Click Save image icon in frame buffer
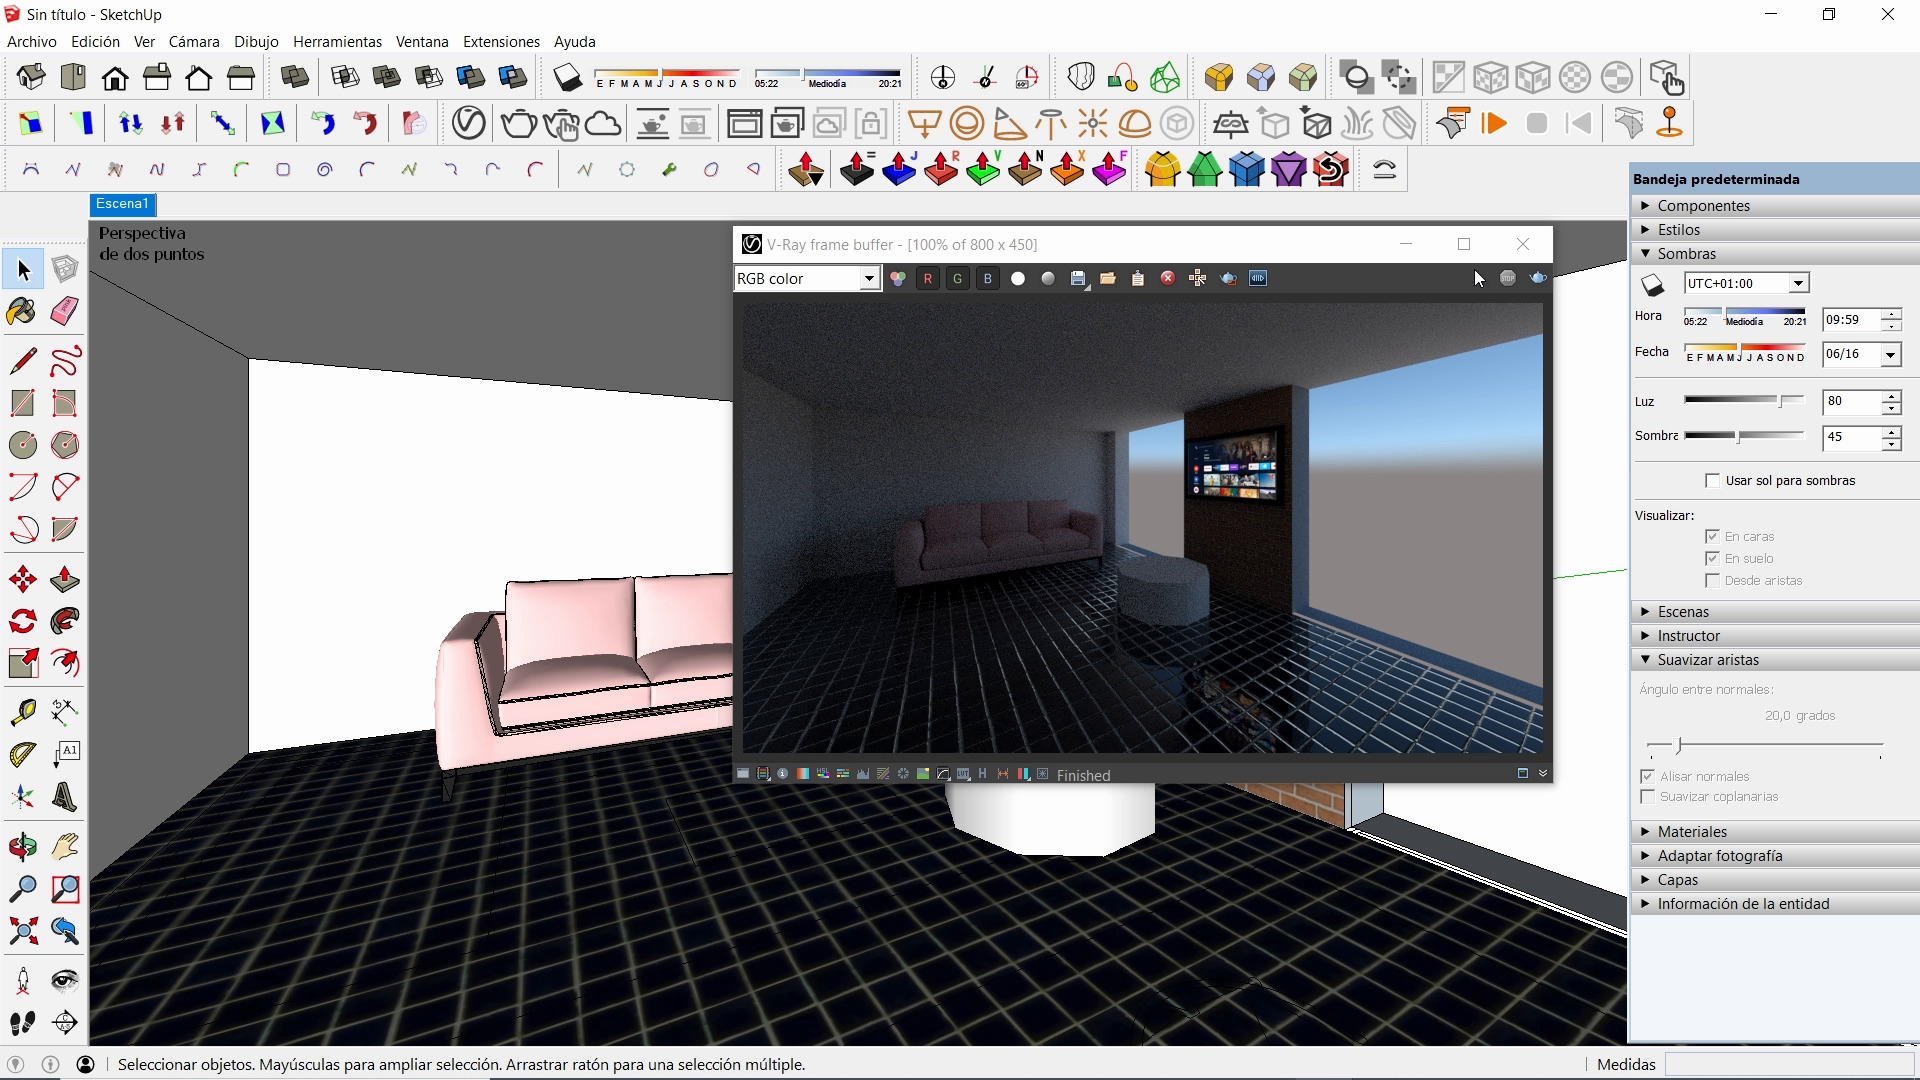The image size is (1920, 1080). [x=1078, y=279]
